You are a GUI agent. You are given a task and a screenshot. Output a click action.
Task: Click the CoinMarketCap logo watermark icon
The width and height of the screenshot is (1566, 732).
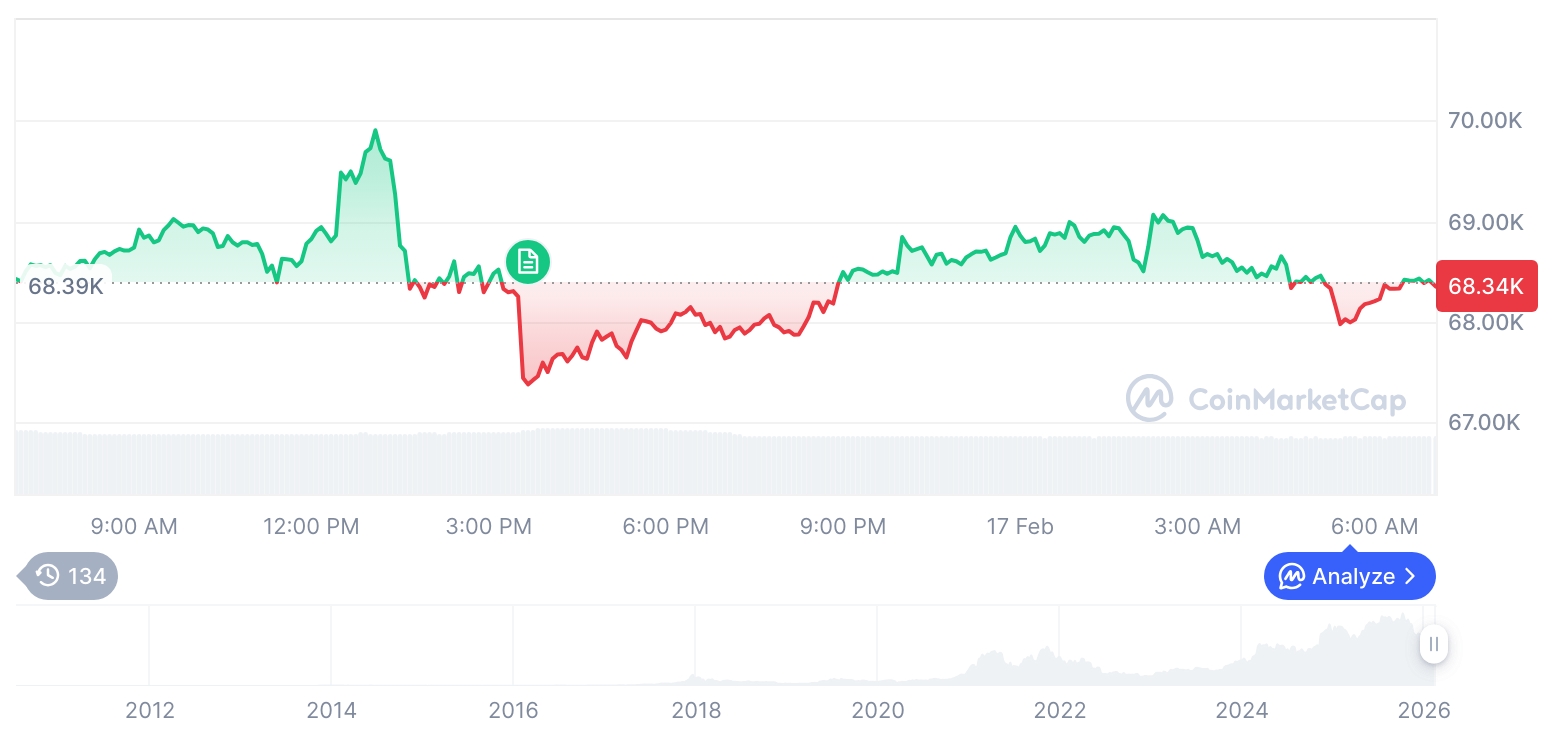pyautogui.click(x=1149, y=399)
